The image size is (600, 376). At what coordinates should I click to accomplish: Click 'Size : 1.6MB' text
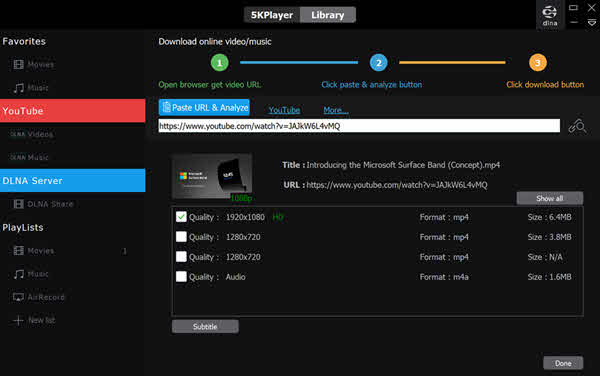point(549,277)
